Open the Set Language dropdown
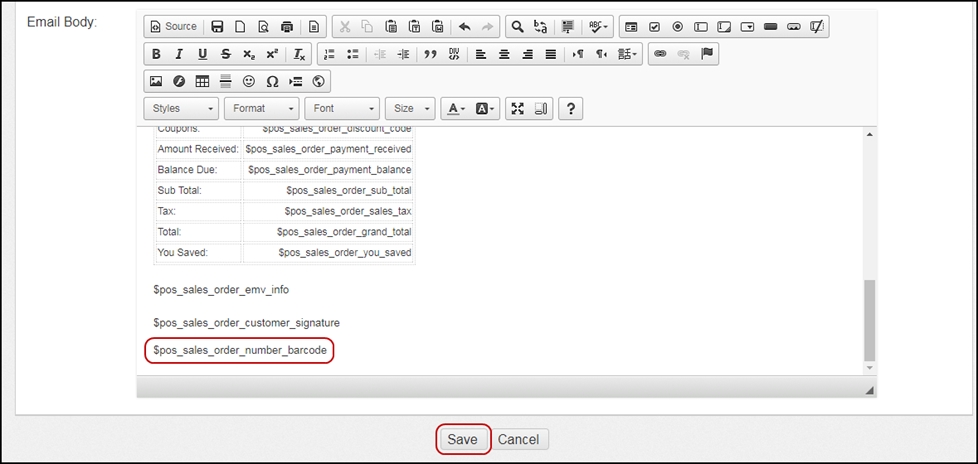 [627, 54]
